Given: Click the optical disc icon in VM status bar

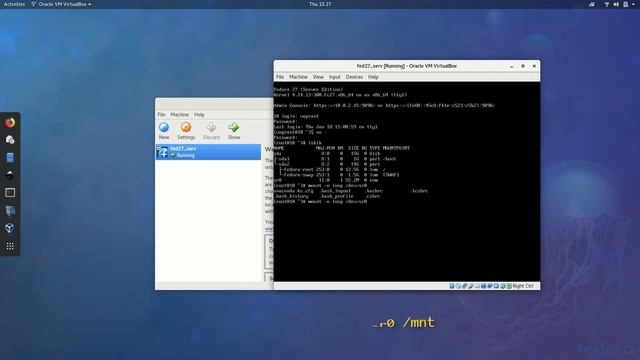Looking at the screenshot, I should click(458, 286).
